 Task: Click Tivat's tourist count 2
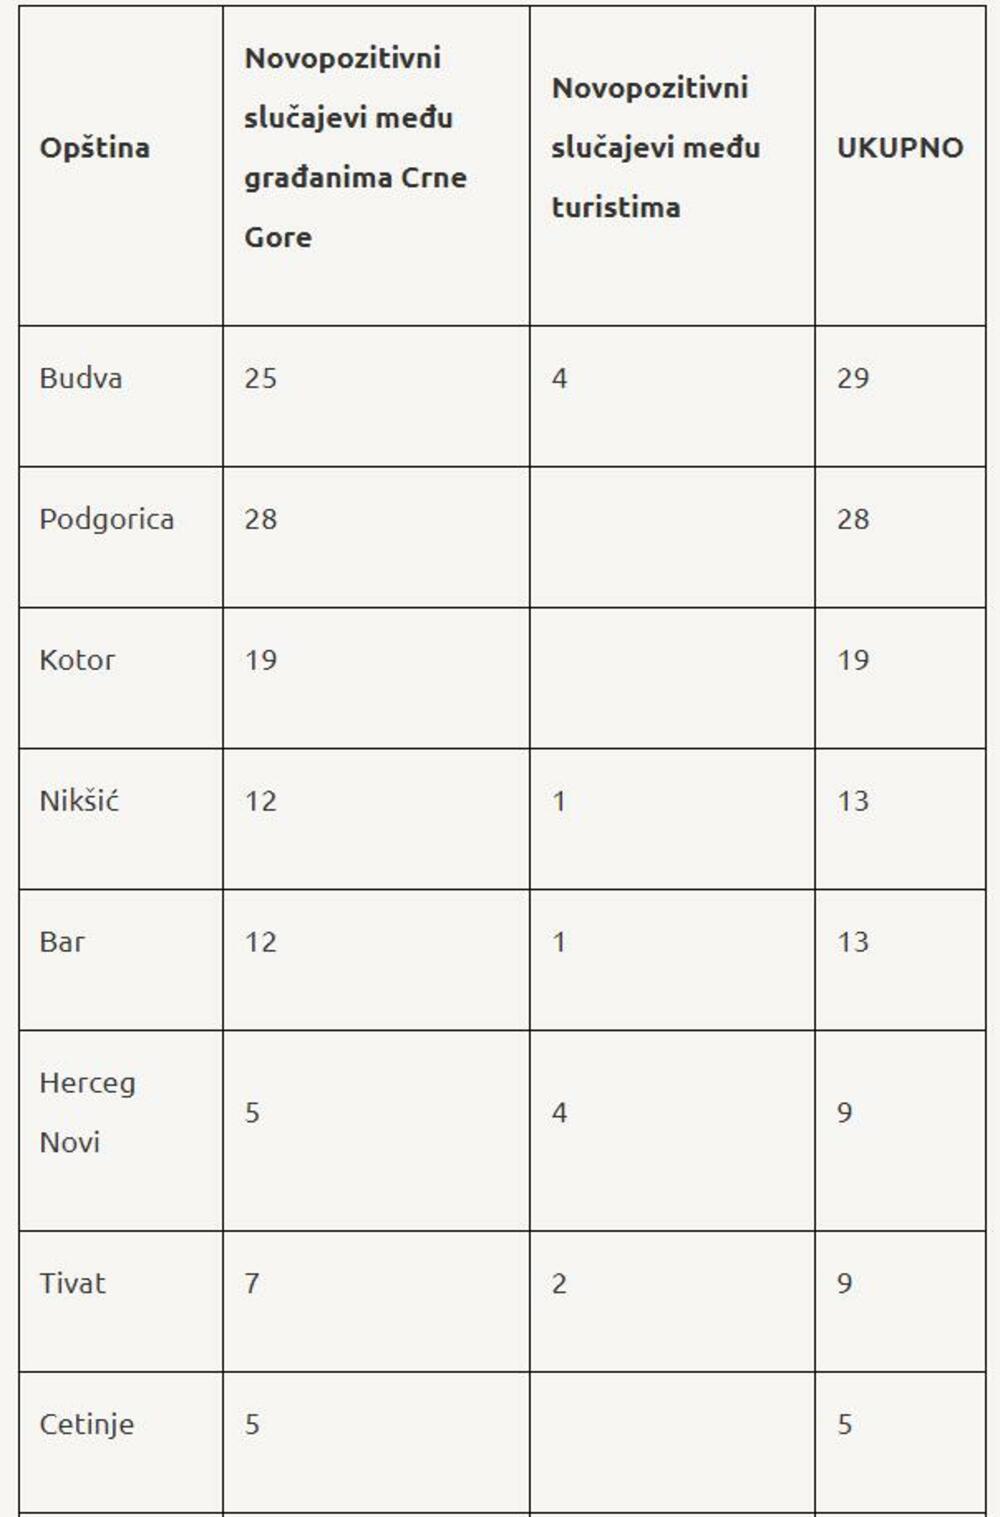[x=559, y=1284]
